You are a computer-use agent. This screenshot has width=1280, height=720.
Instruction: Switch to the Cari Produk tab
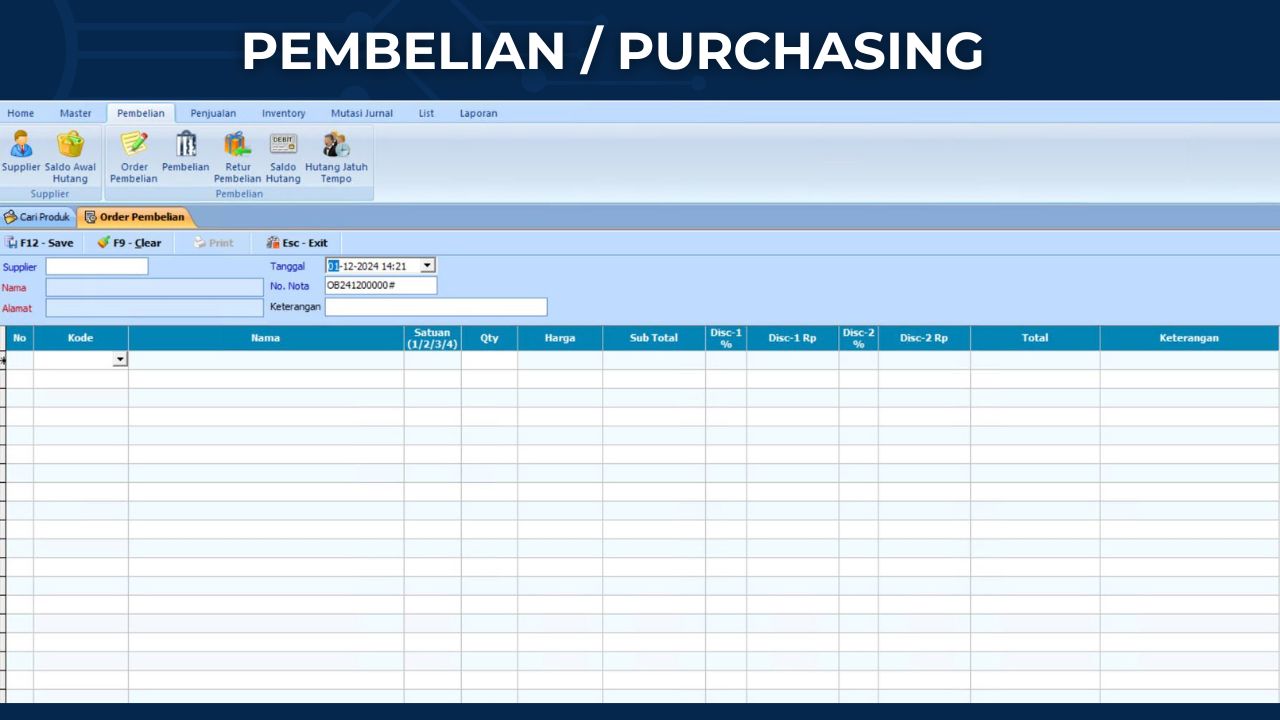coord(38,217)
